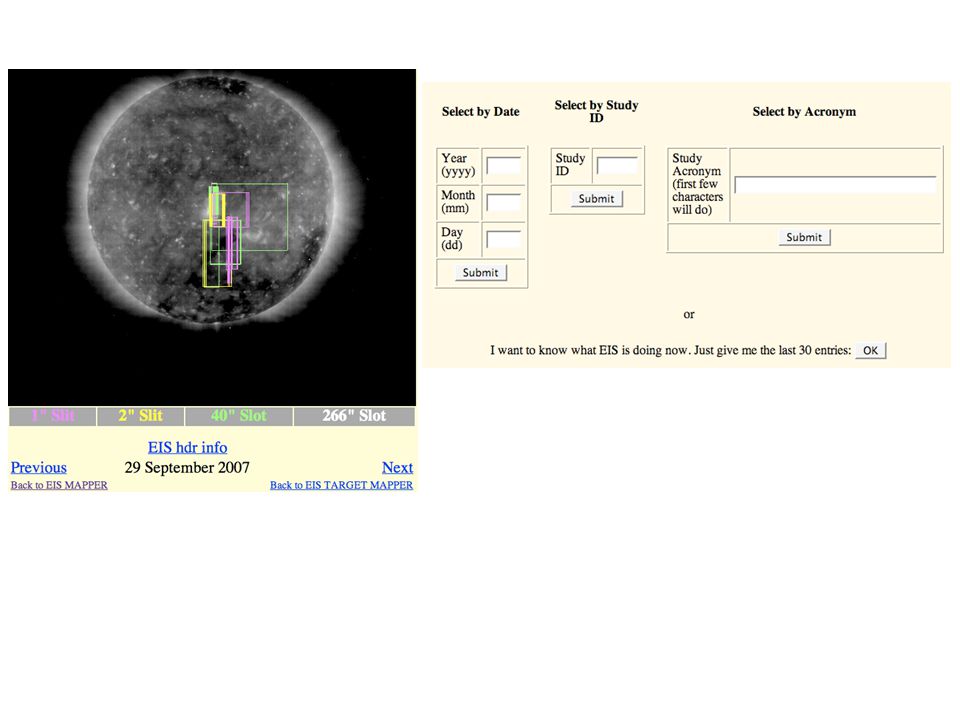The width and height of the screenshot is (960, 720).
Task: Click the 'Select by Date' heading
Action: coord(481,111)
